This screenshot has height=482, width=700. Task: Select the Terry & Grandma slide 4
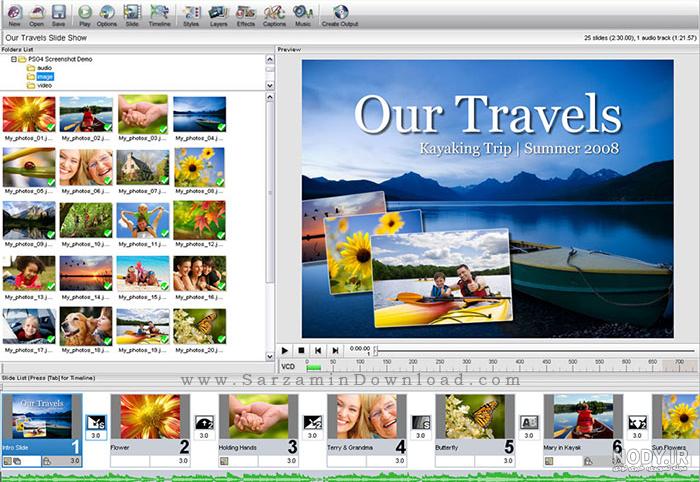(x=367, y=430)
